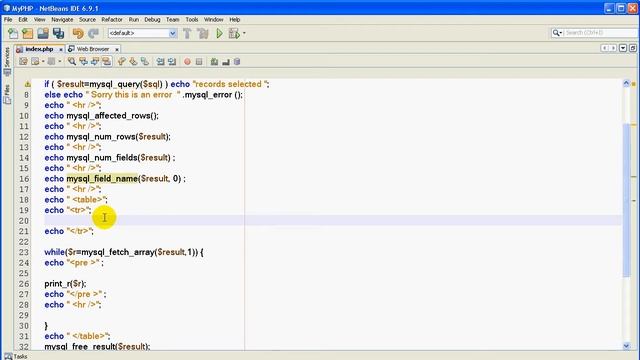Click the Build Project hammer icon

point(187,33)
